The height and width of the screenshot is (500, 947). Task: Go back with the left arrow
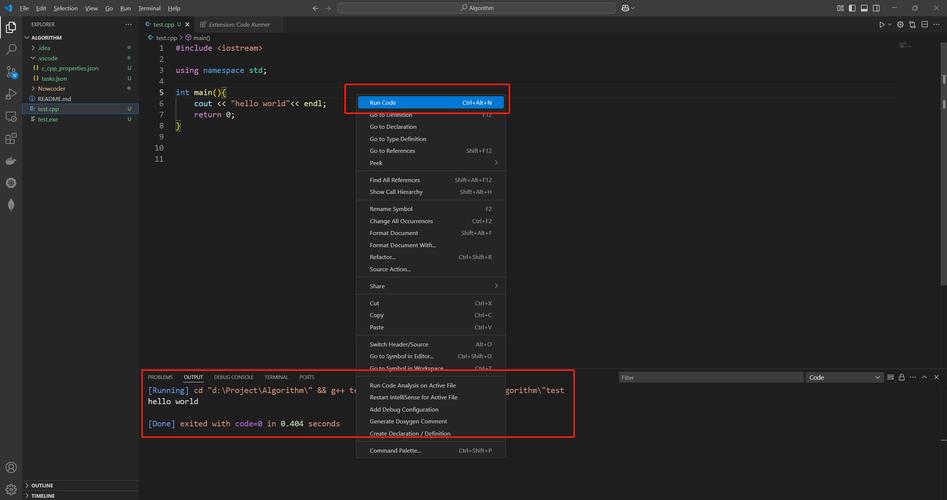tap(315, 8)
